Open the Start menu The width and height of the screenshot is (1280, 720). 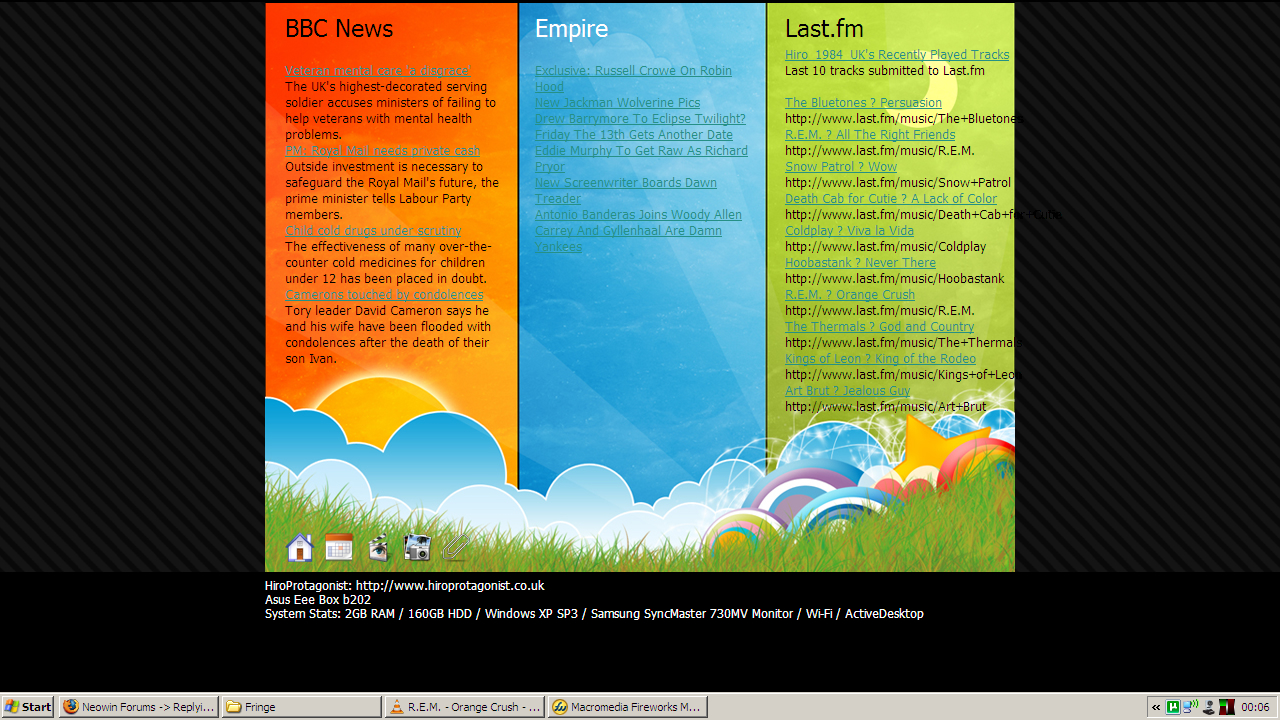[28, 707]
